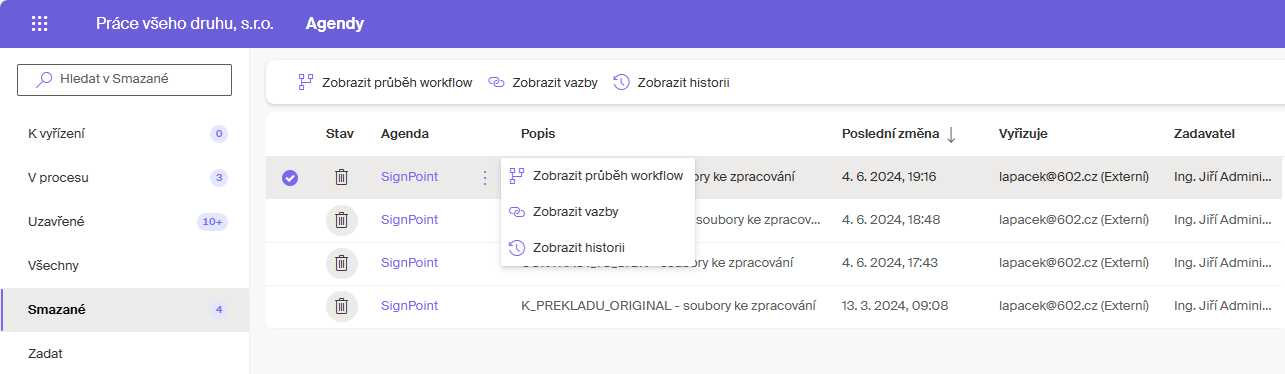This screenshot has width=1285, height=374.
Task: Click the date 4. 6. 2024, 18:48
Action: [x=891, y=220]
